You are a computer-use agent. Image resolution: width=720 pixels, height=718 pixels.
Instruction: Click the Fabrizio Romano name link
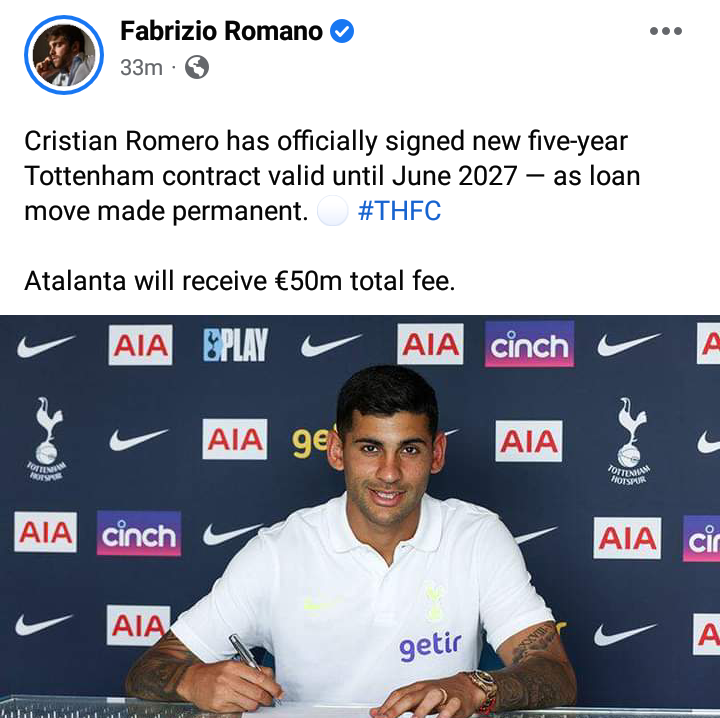click(221, 31)
